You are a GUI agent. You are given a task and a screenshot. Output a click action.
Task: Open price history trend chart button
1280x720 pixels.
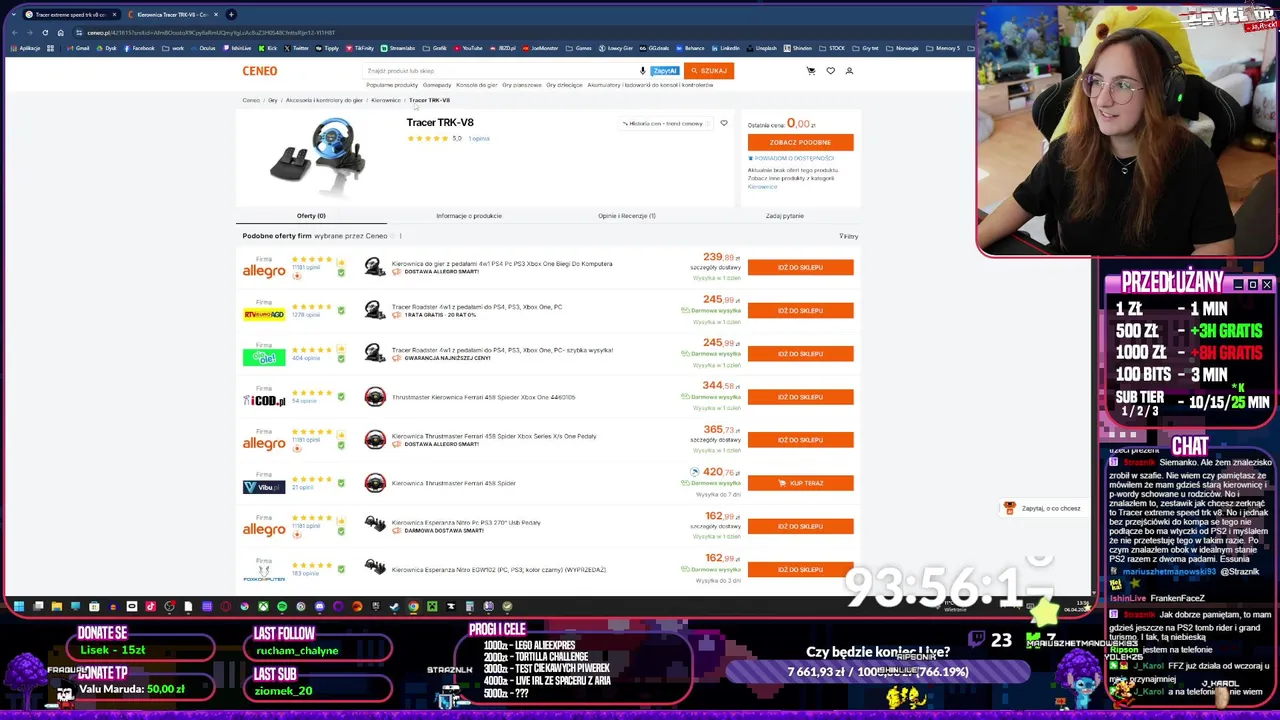click(x=663, y=123)
